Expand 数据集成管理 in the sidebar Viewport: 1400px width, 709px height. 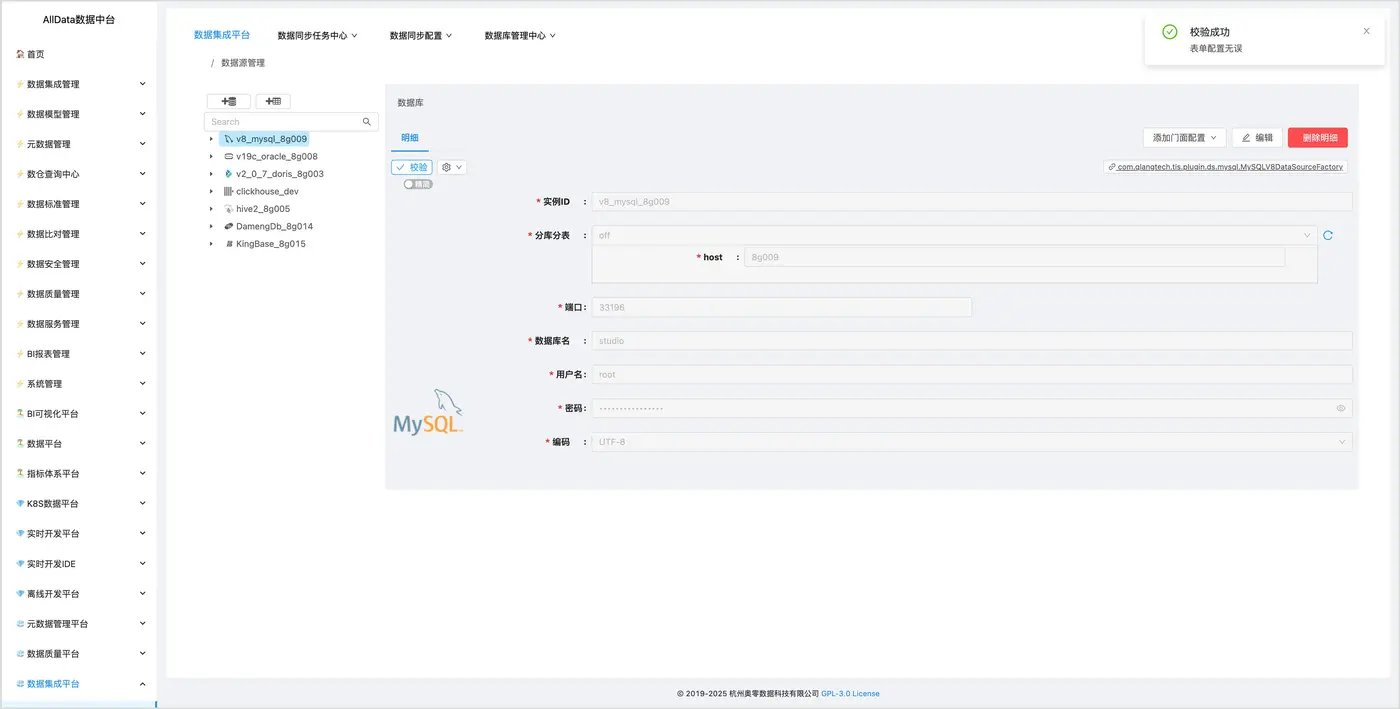(79, 84)
